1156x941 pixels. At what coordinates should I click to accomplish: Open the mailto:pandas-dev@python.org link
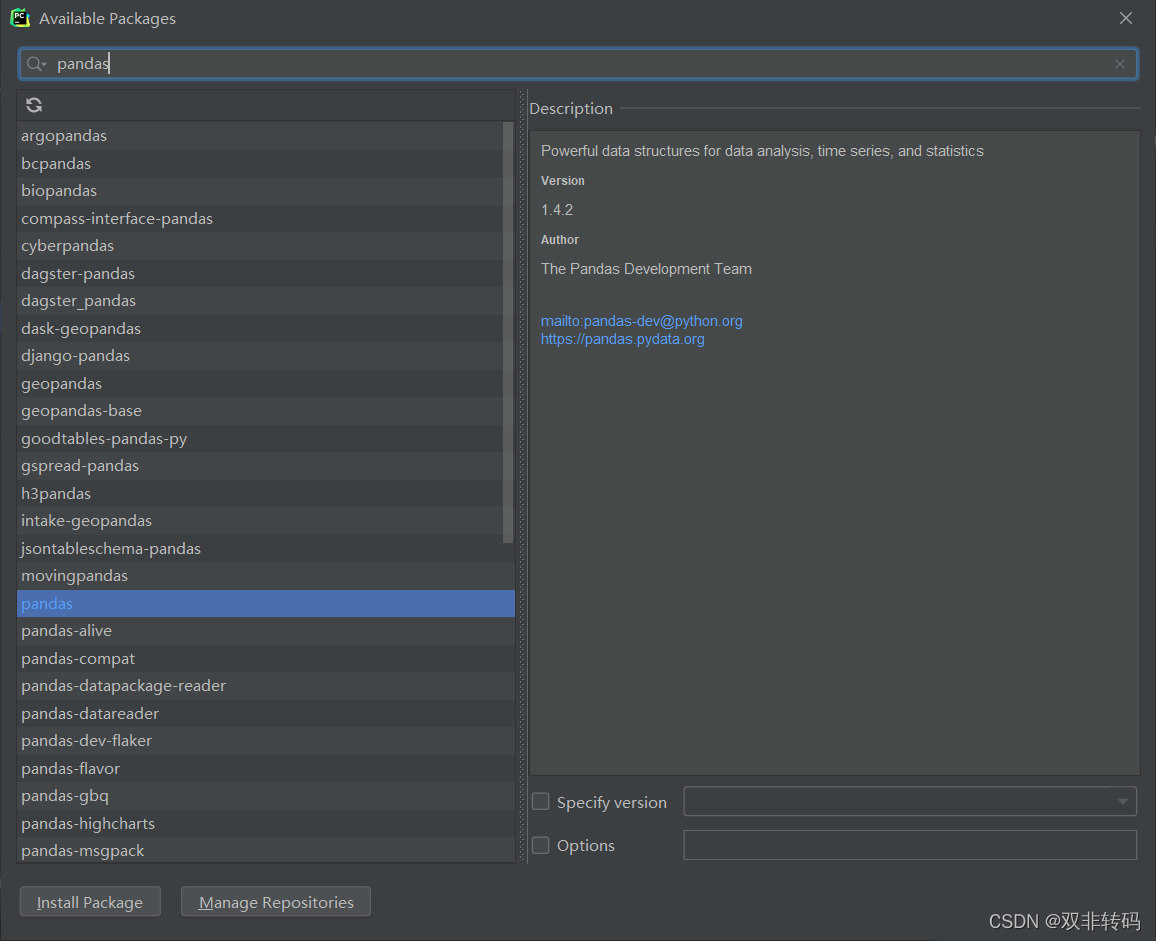point(641,321)
